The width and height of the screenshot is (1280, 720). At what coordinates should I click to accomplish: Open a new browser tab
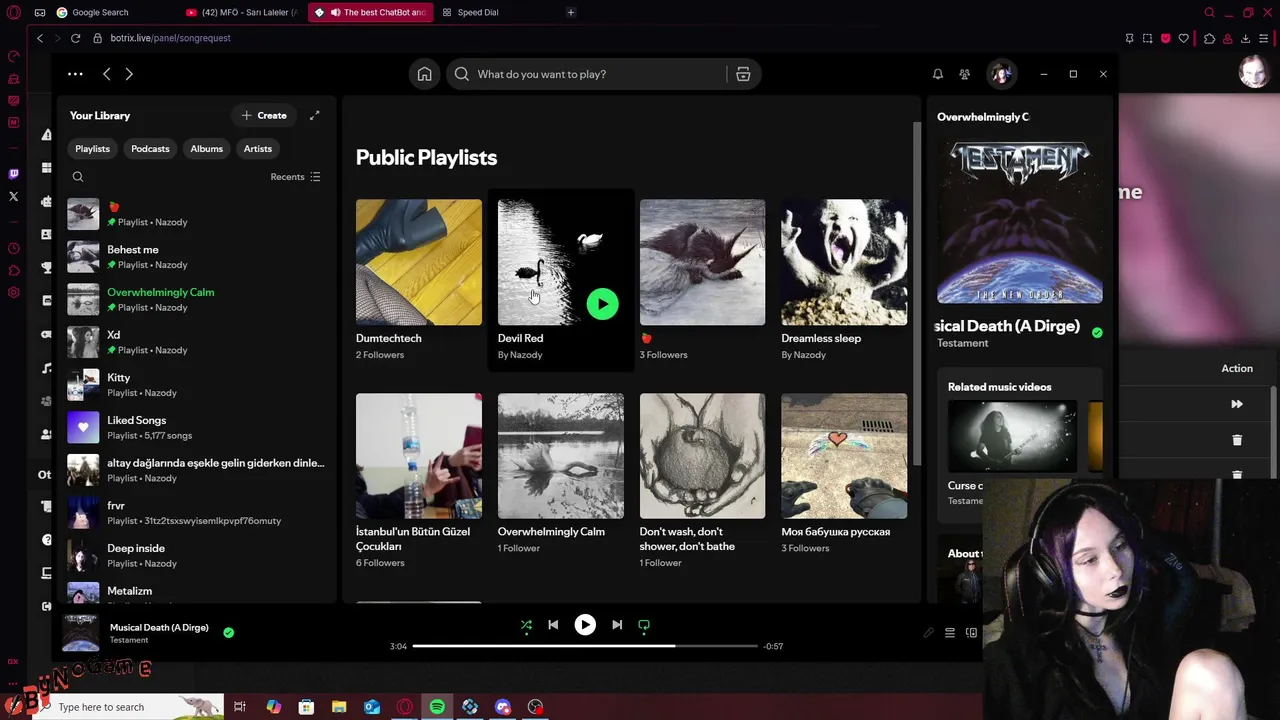(x=571, y=12)
